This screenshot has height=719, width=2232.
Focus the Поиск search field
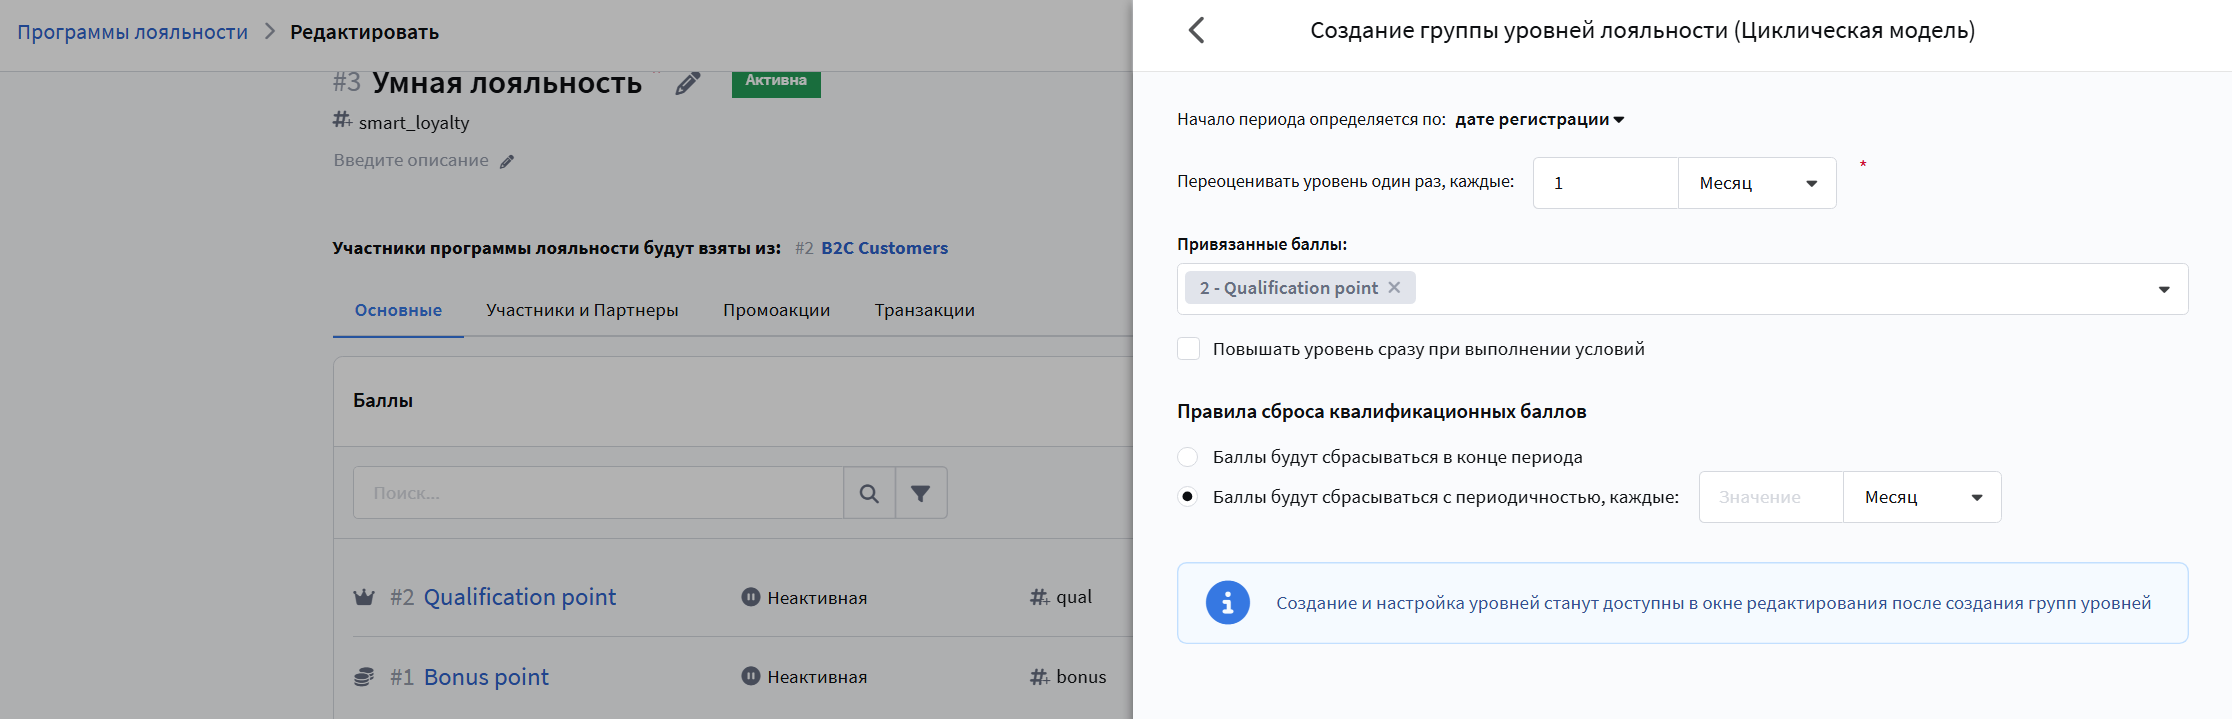pos(598,493)
